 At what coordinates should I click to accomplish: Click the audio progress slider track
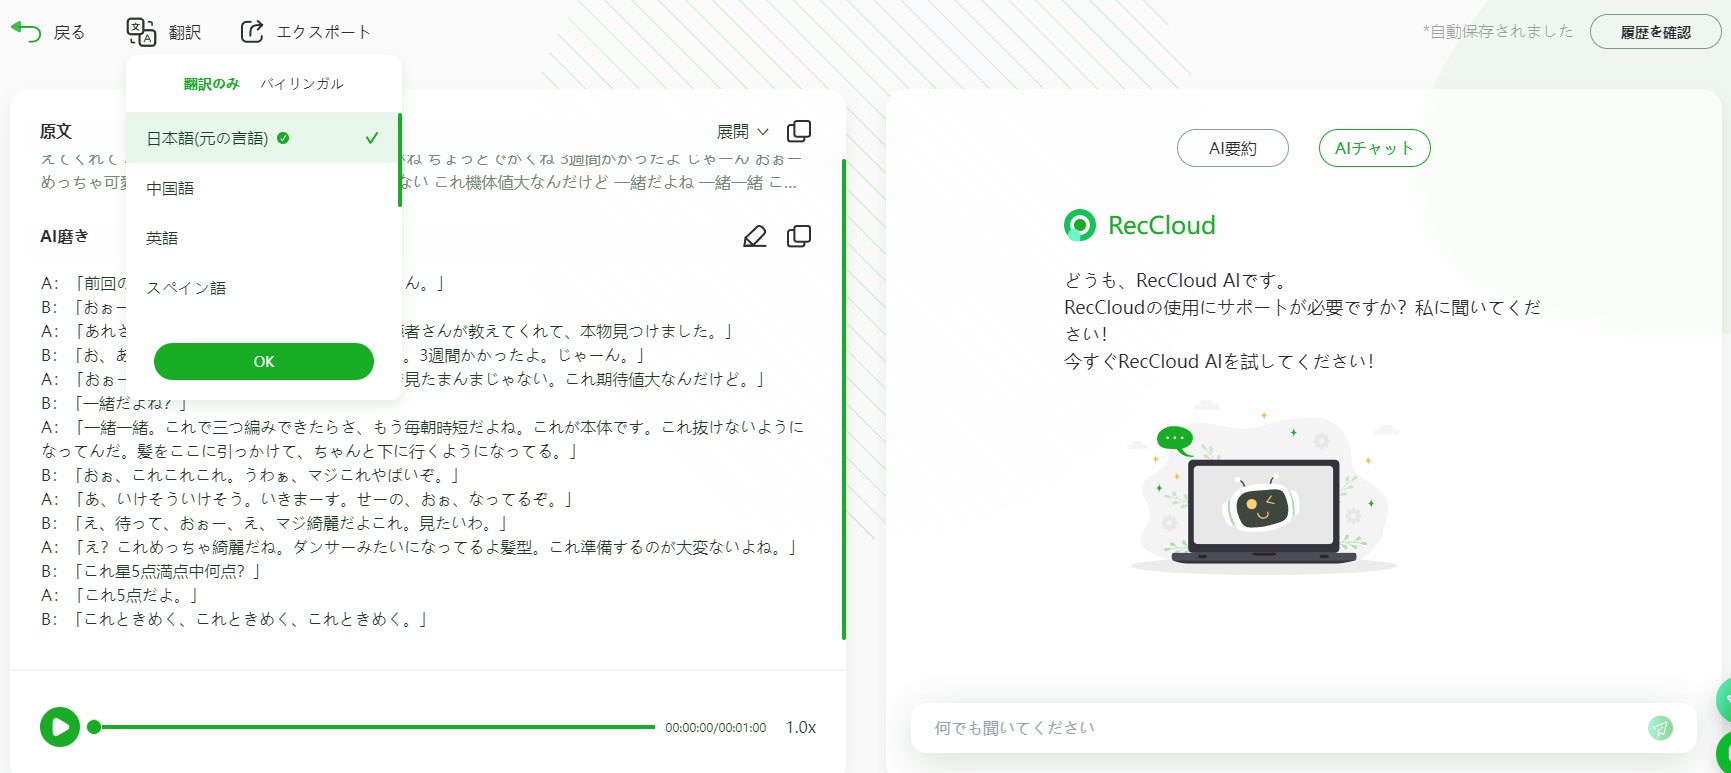(x=374, y=727)
